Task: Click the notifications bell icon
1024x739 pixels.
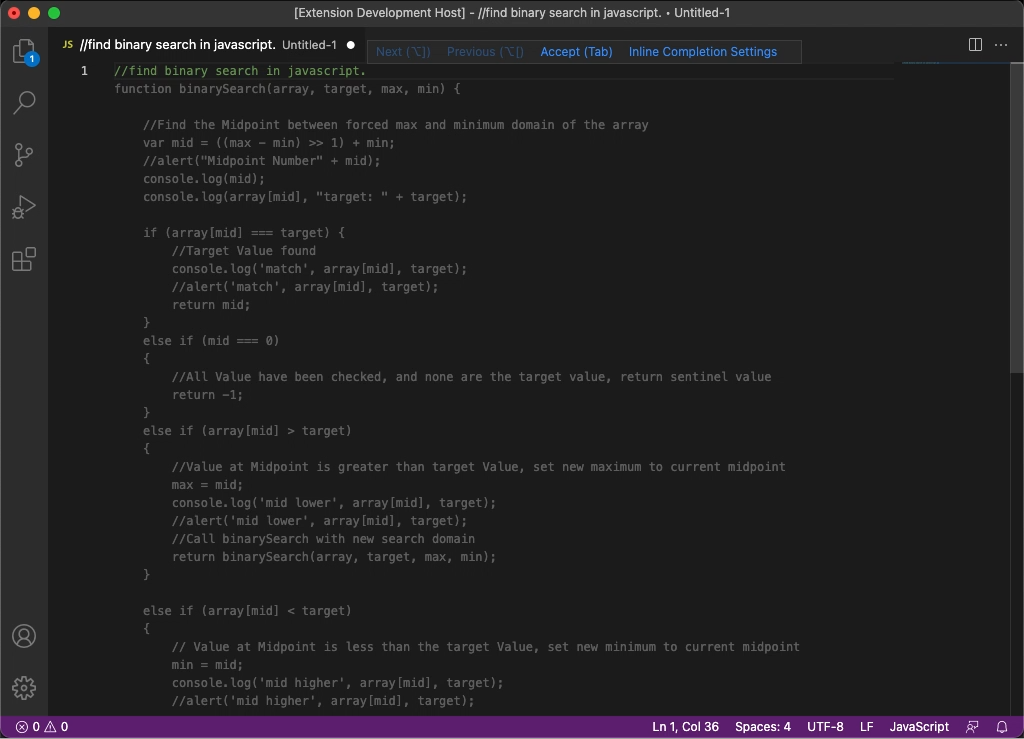Action: [1001, 726]
